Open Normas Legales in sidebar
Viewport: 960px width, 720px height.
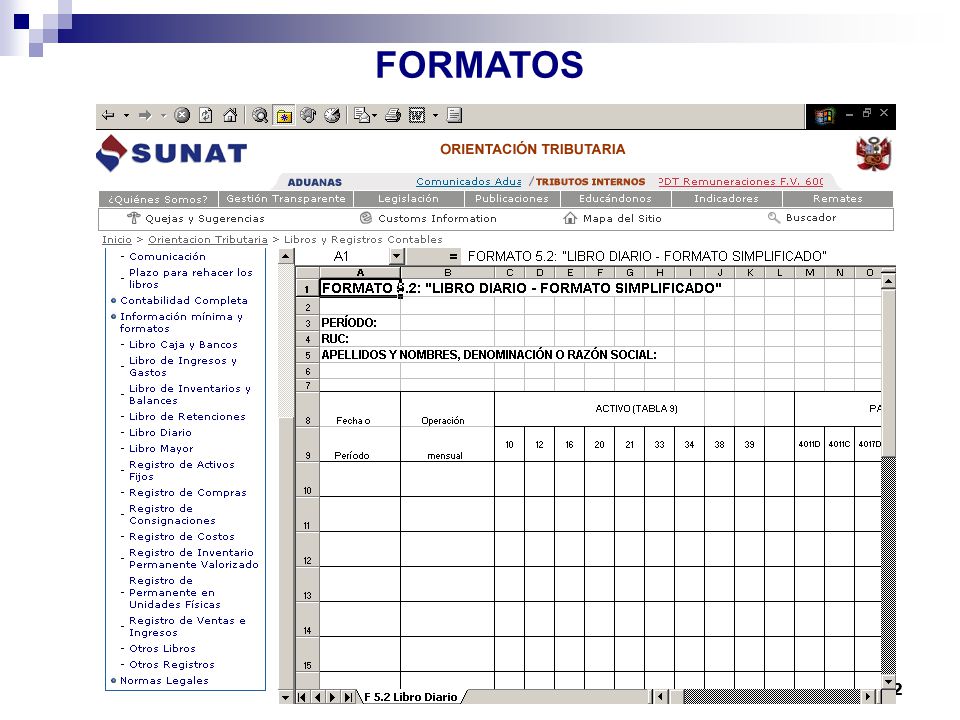(164, 680)
